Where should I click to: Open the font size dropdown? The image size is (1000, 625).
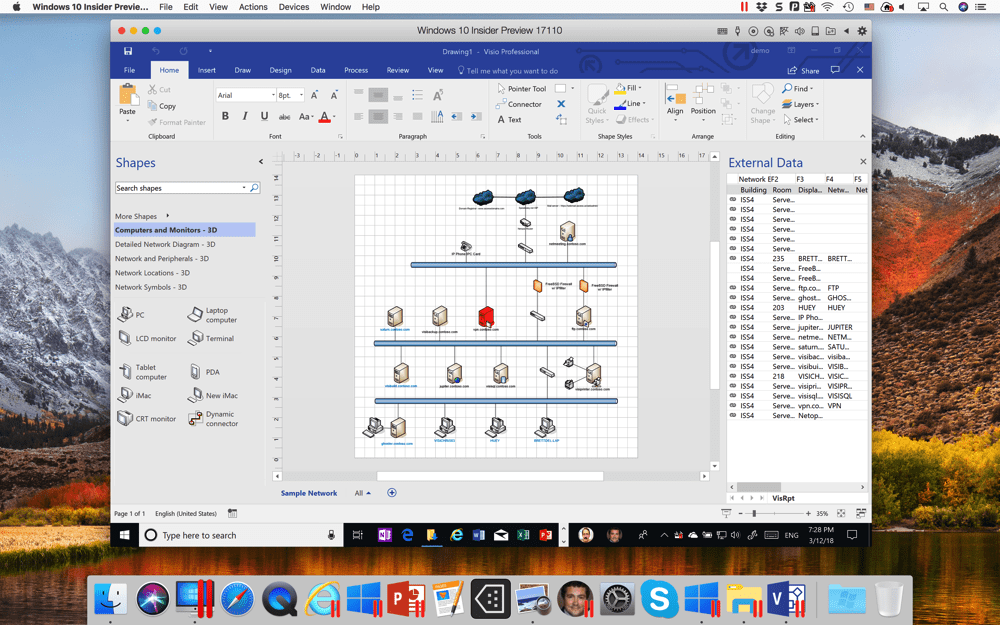[301, 94]
